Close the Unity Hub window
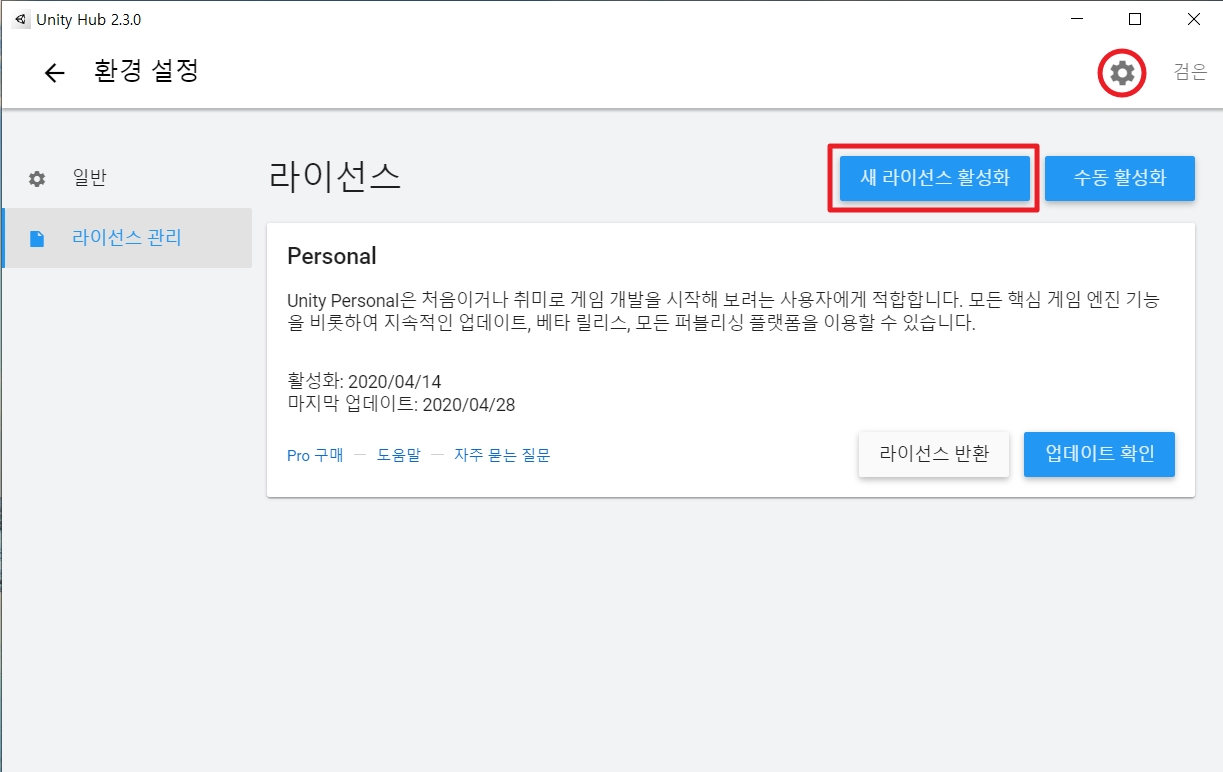1223x772 pixels. (1194, 19)
